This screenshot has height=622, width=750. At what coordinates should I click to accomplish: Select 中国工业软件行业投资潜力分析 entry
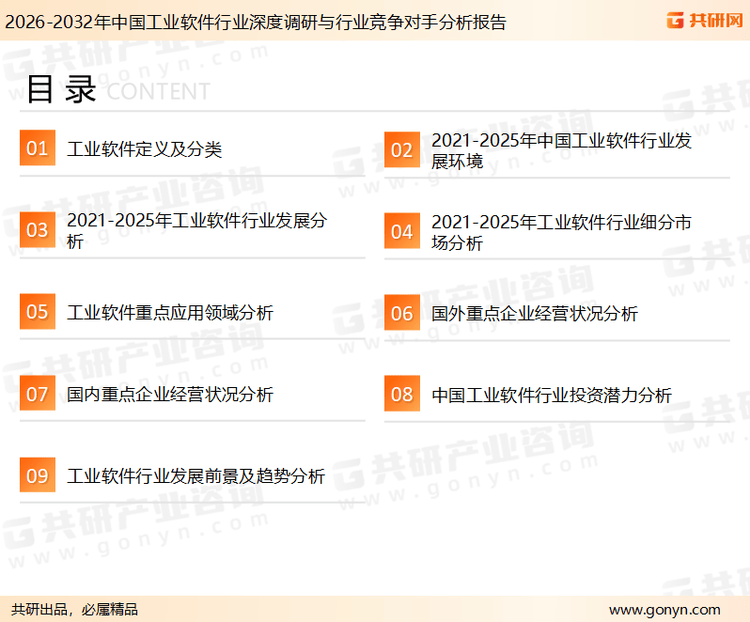[x=551, y=395]
